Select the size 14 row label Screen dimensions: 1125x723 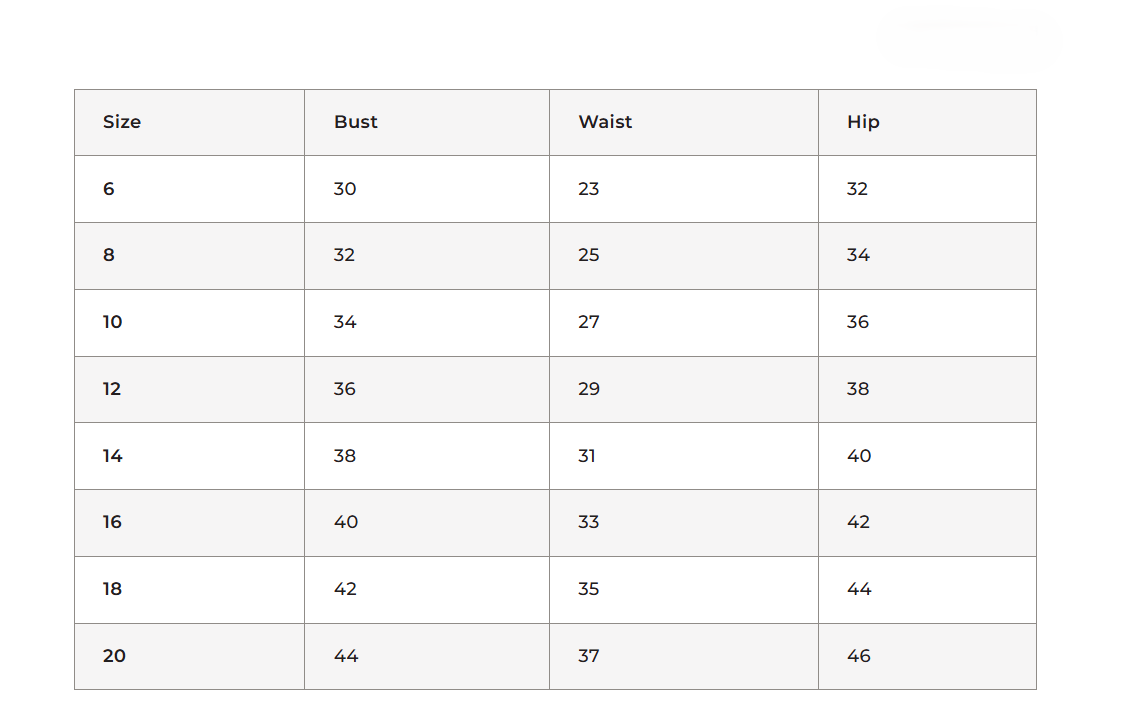coord(112,455)
